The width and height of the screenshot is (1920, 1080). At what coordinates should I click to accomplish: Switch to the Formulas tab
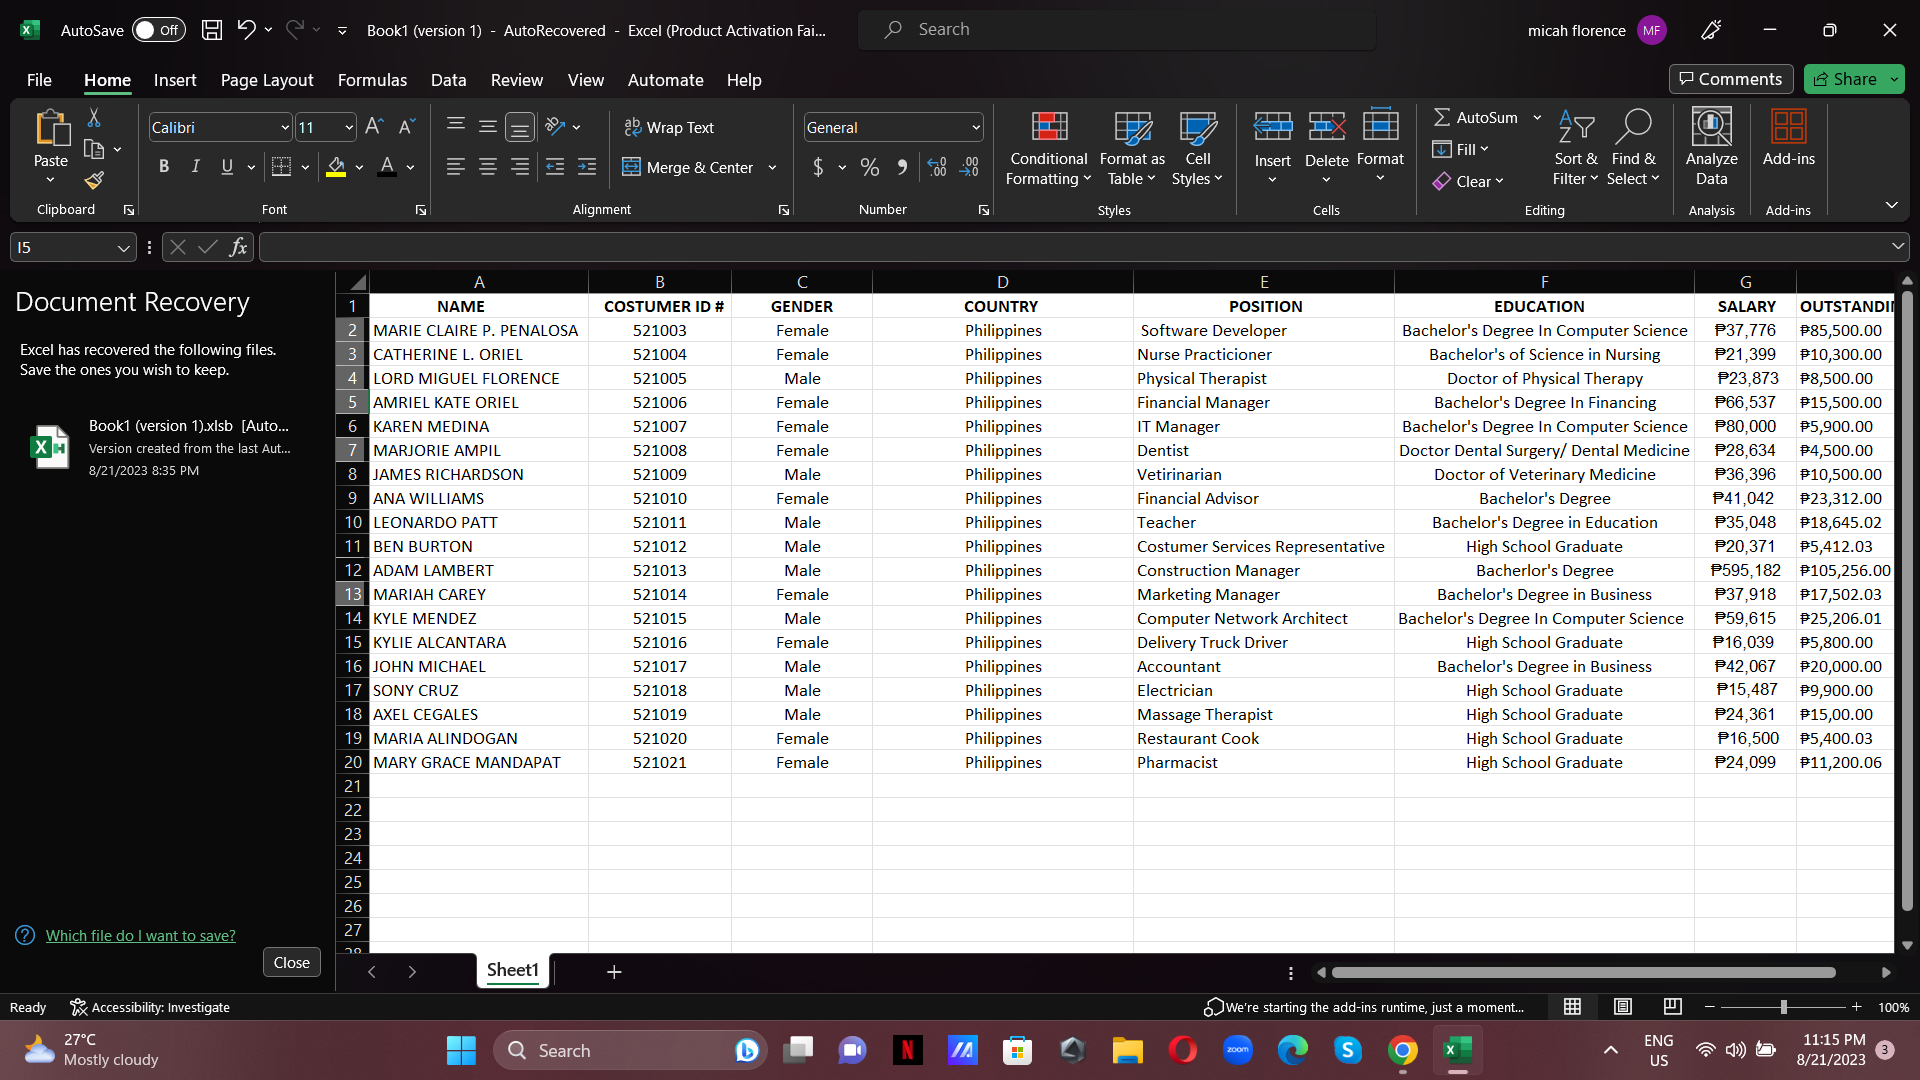(x=372, y=80)
